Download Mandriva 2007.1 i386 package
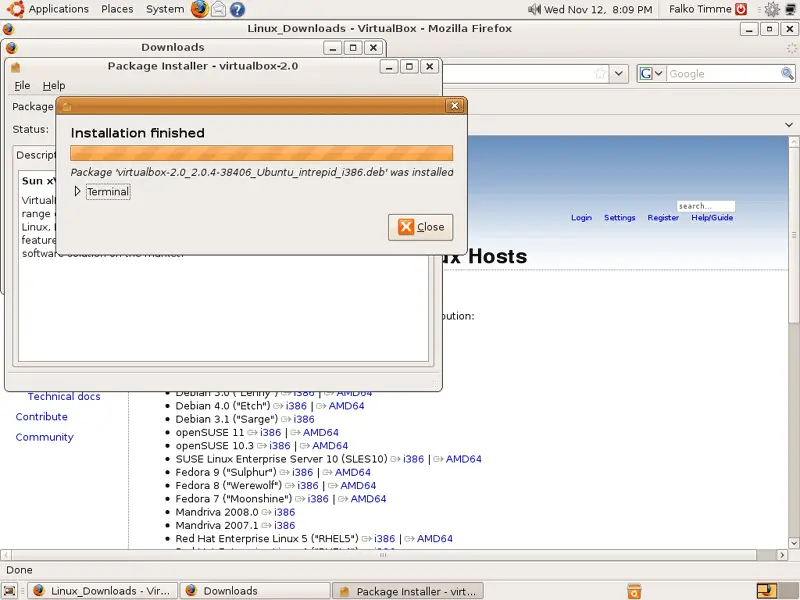The width and height of the screenshot is (800, 600). (284, 526)
